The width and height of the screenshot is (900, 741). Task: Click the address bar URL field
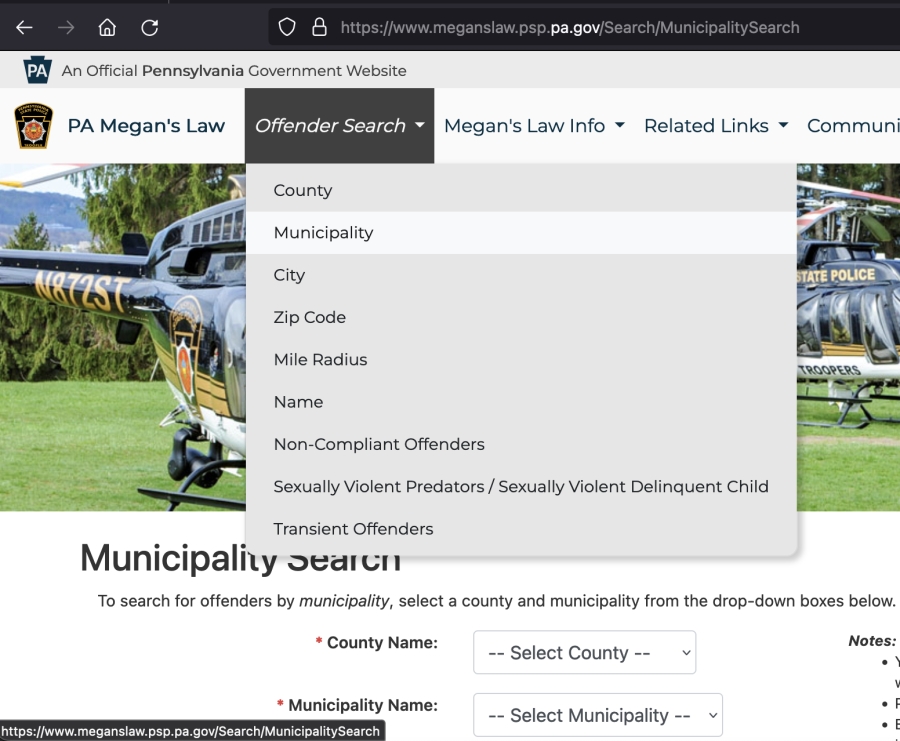click(584, 27)
